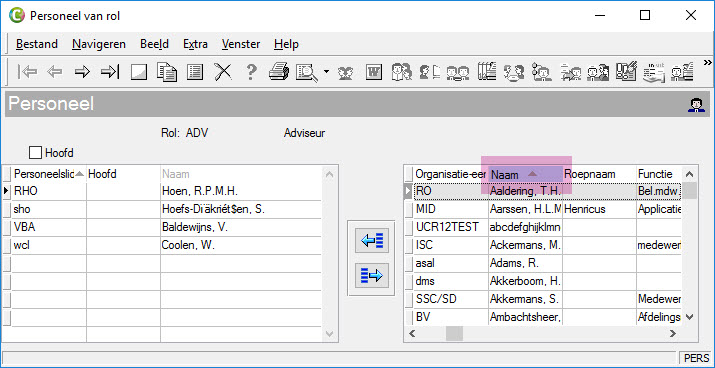Sort by the Personeelslid column header
Screen dimensions: 715x368
coord(49,174)
